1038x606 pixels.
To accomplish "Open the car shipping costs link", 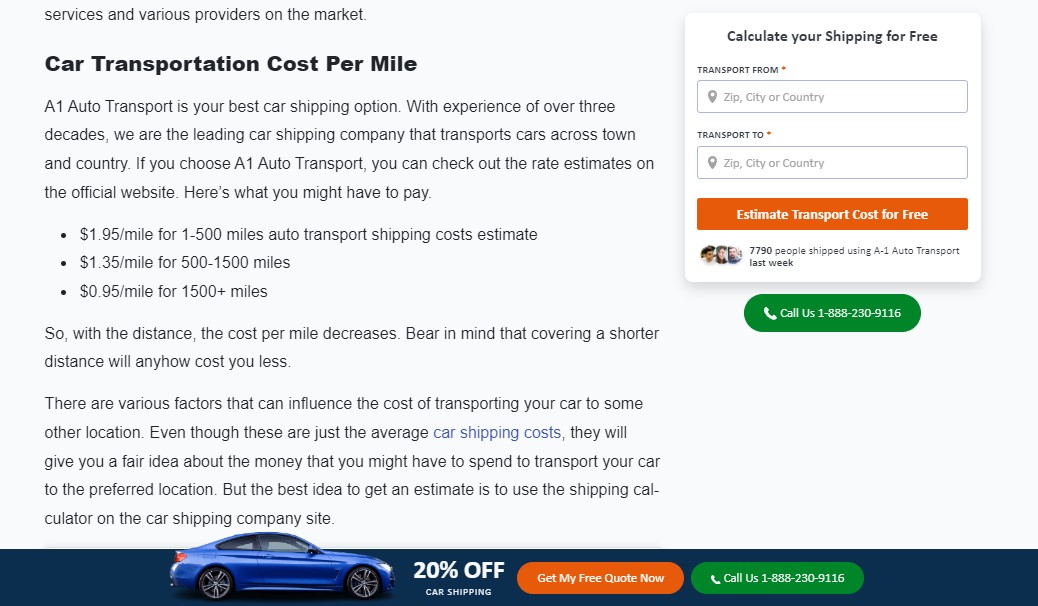I will [497, 432].
